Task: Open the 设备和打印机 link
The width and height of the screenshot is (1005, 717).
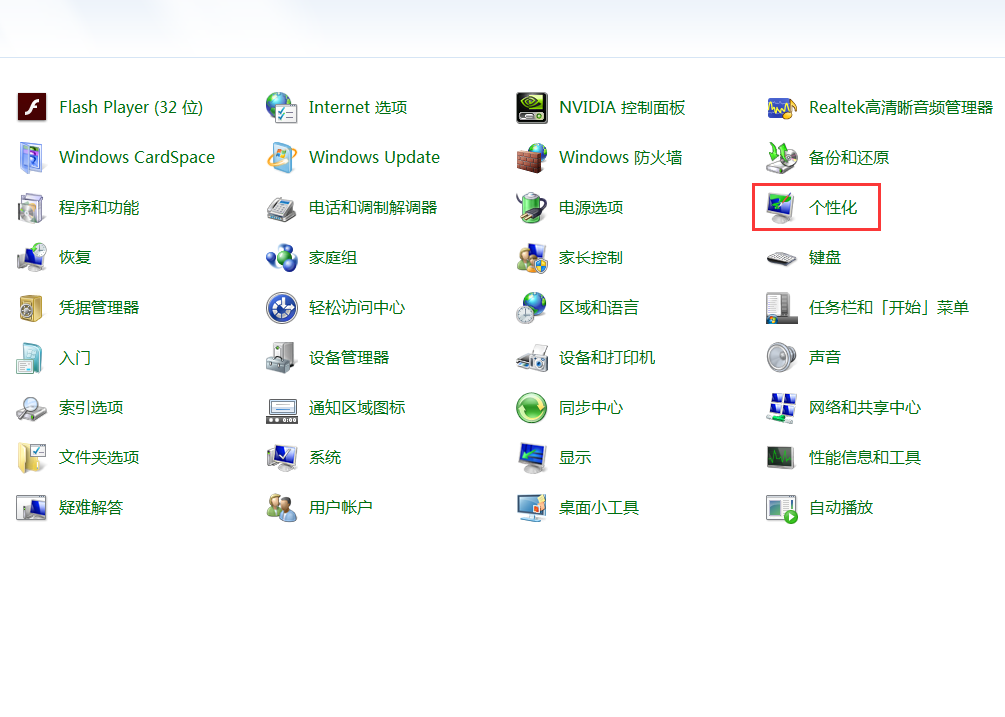Action: point(607,358)
